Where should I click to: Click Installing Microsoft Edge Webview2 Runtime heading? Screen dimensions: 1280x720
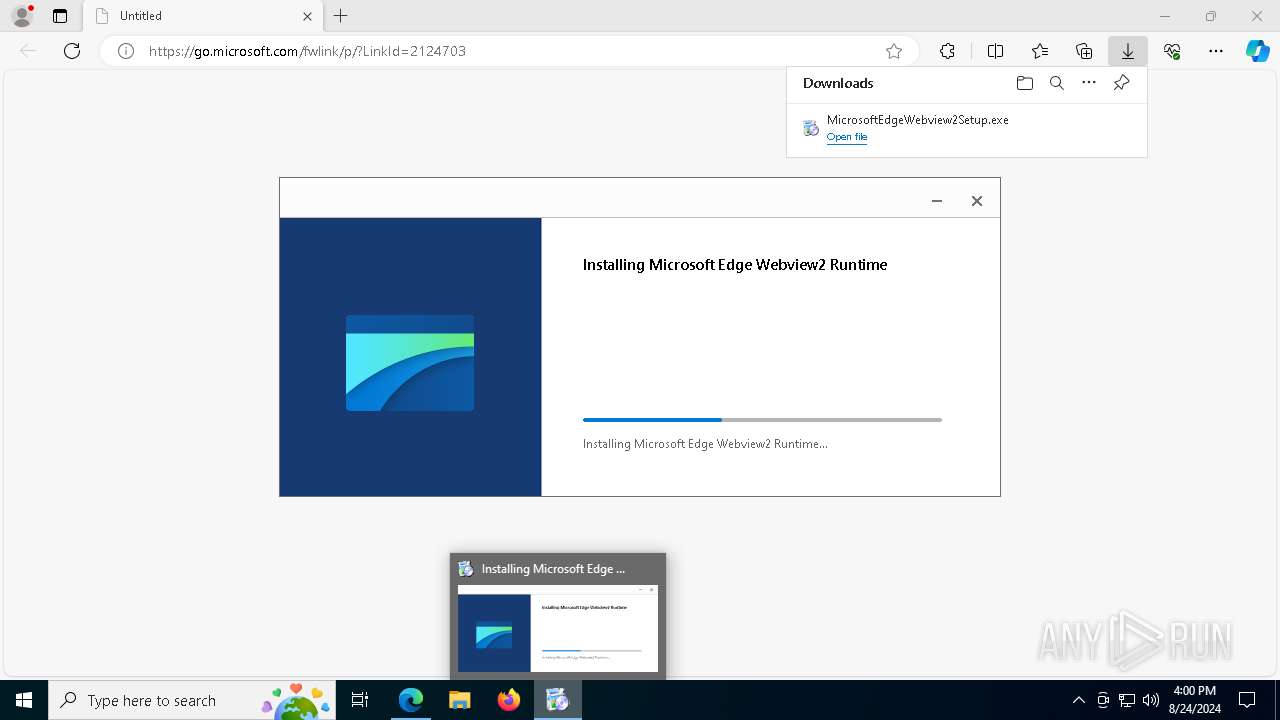[x=735, y=265]
